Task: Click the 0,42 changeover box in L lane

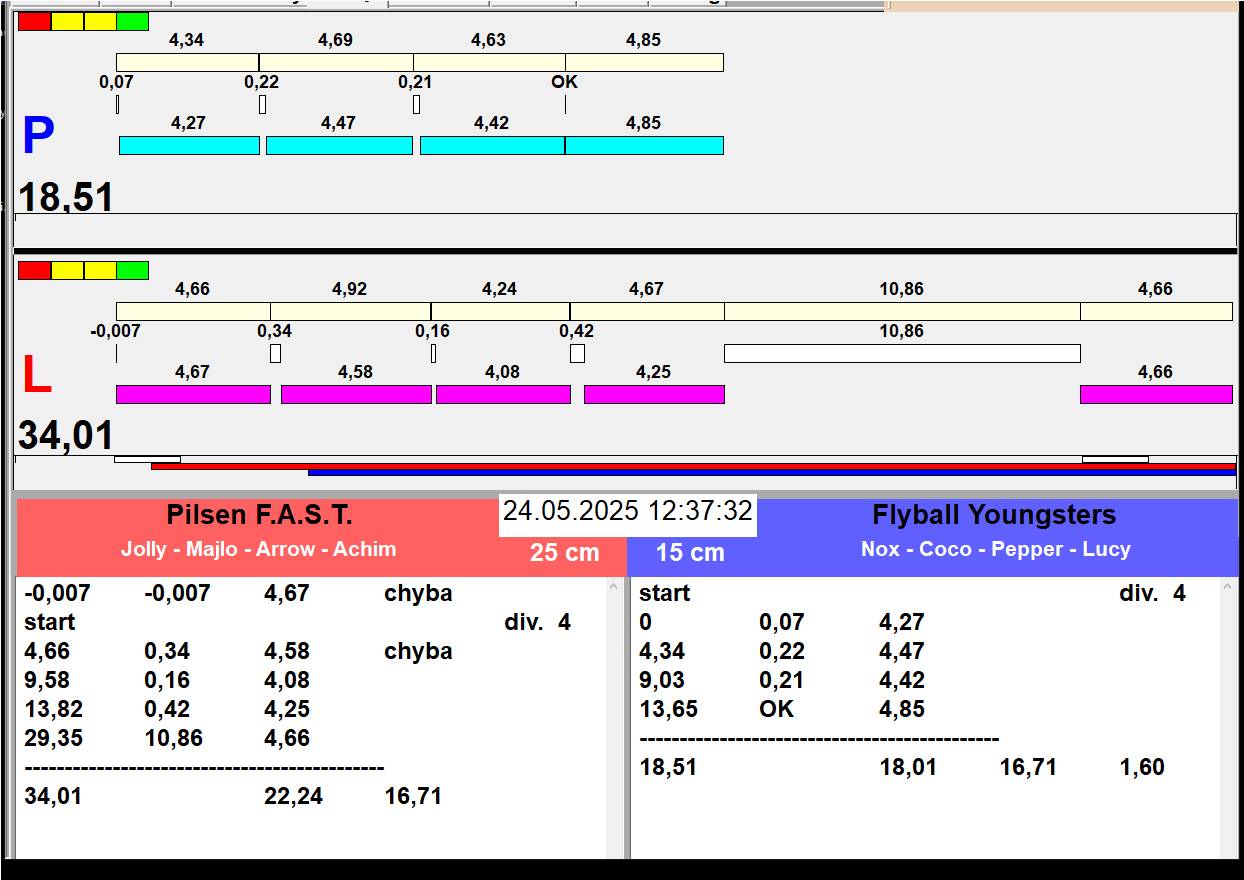Action: click(577, 353)
